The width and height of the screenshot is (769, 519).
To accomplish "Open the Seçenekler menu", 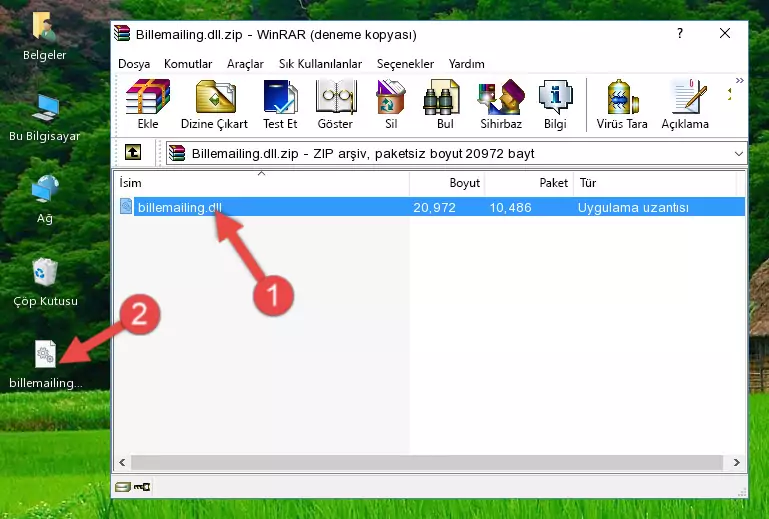I will pos(405,64).
